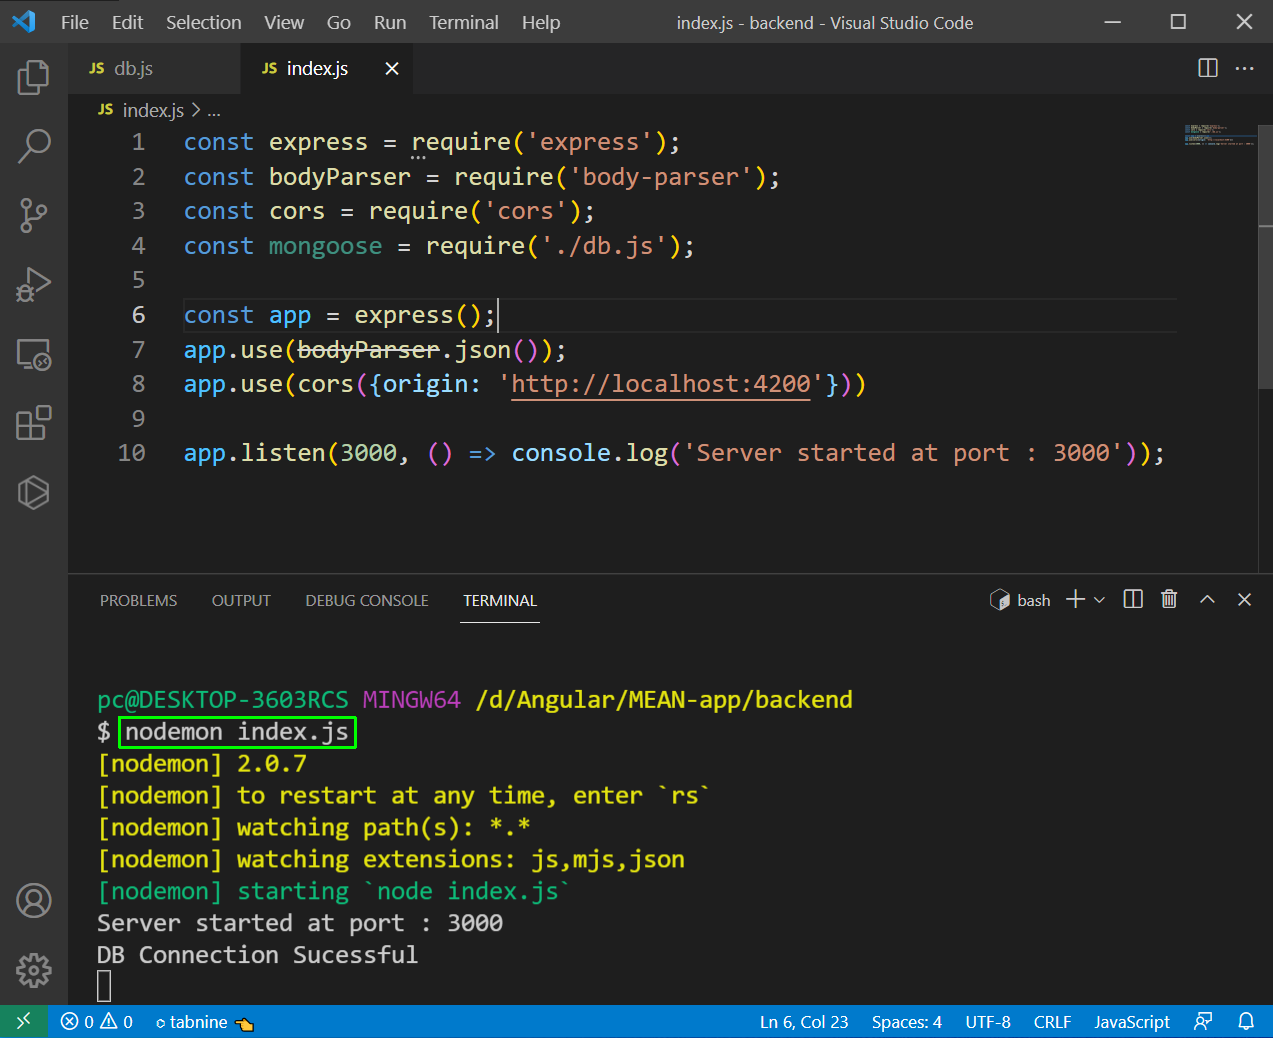Open the Accounts menu icon
This screenshot has height=1038, width=1273.
(x=34, y=901)
